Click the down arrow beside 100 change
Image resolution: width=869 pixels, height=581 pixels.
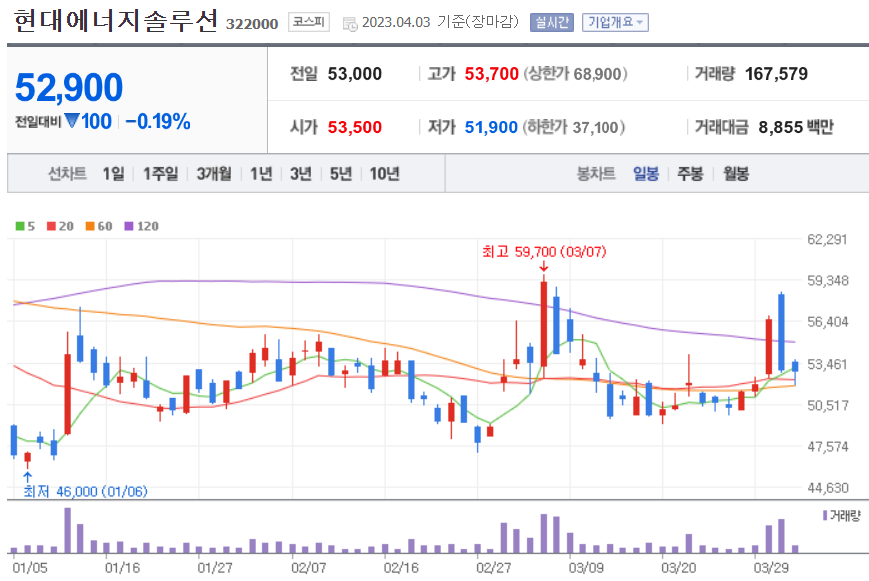point(72,120)
